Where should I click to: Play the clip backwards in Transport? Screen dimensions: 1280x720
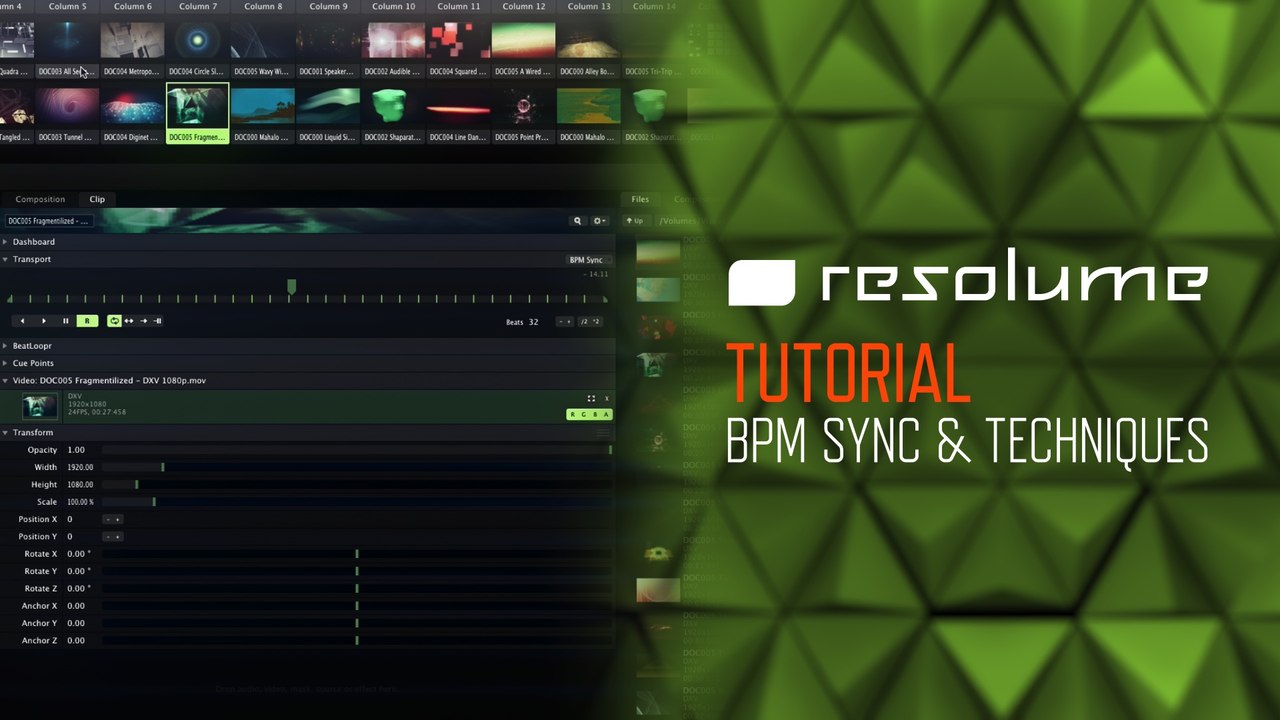click(22, 321)
